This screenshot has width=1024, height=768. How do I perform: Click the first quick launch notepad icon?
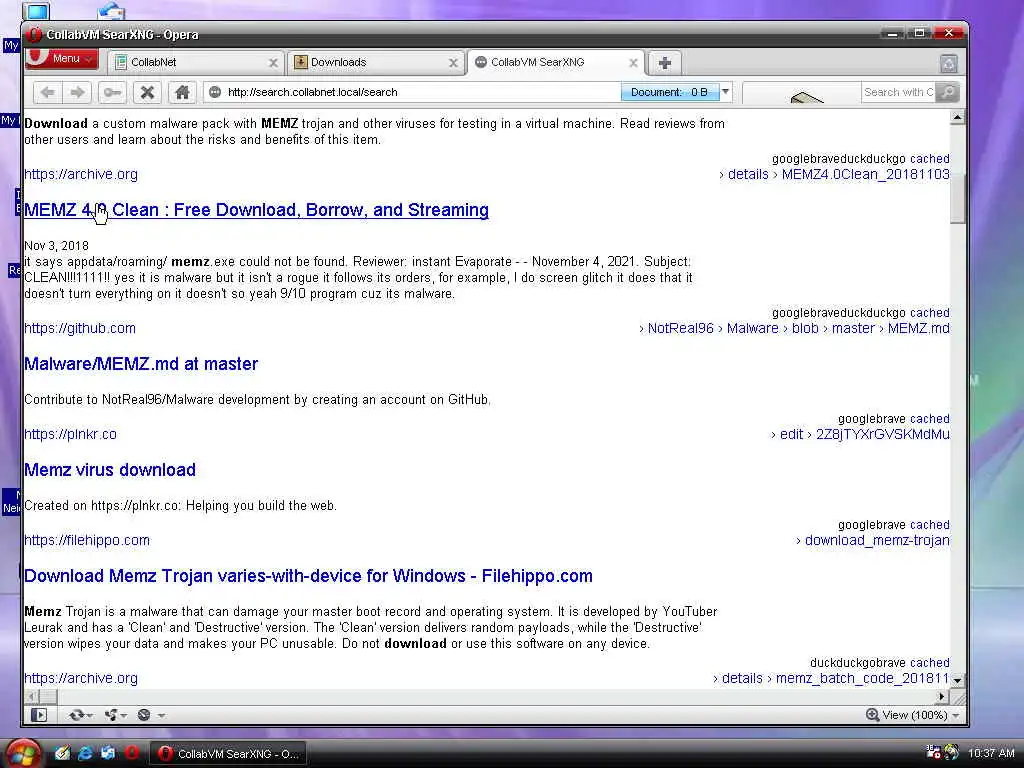pyautogui.click(x=62, y=753)
